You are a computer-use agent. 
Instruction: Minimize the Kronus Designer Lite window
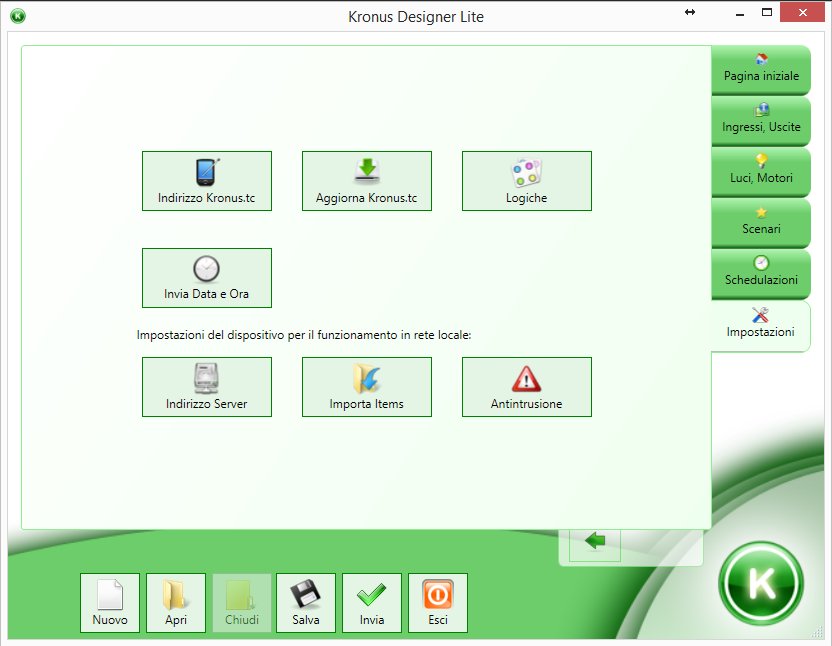click(740, 13)
